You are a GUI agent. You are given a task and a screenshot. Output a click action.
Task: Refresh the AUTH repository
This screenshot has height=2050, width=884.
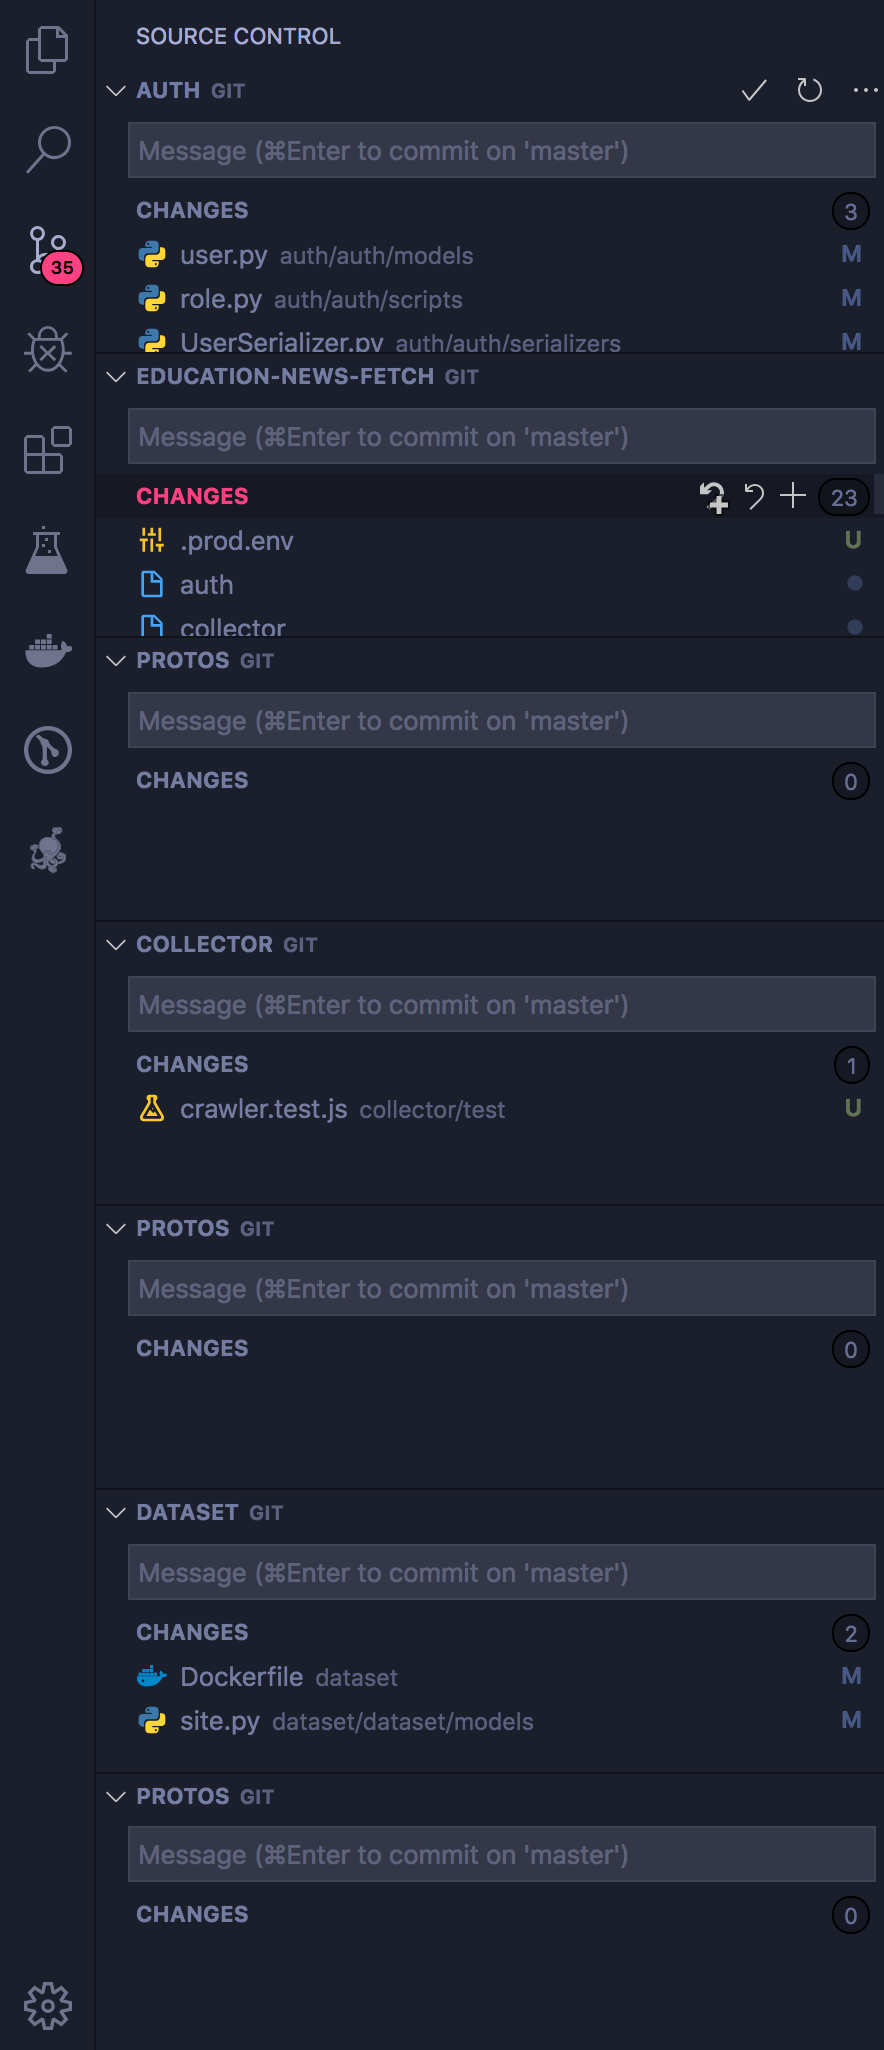(809, 90)
